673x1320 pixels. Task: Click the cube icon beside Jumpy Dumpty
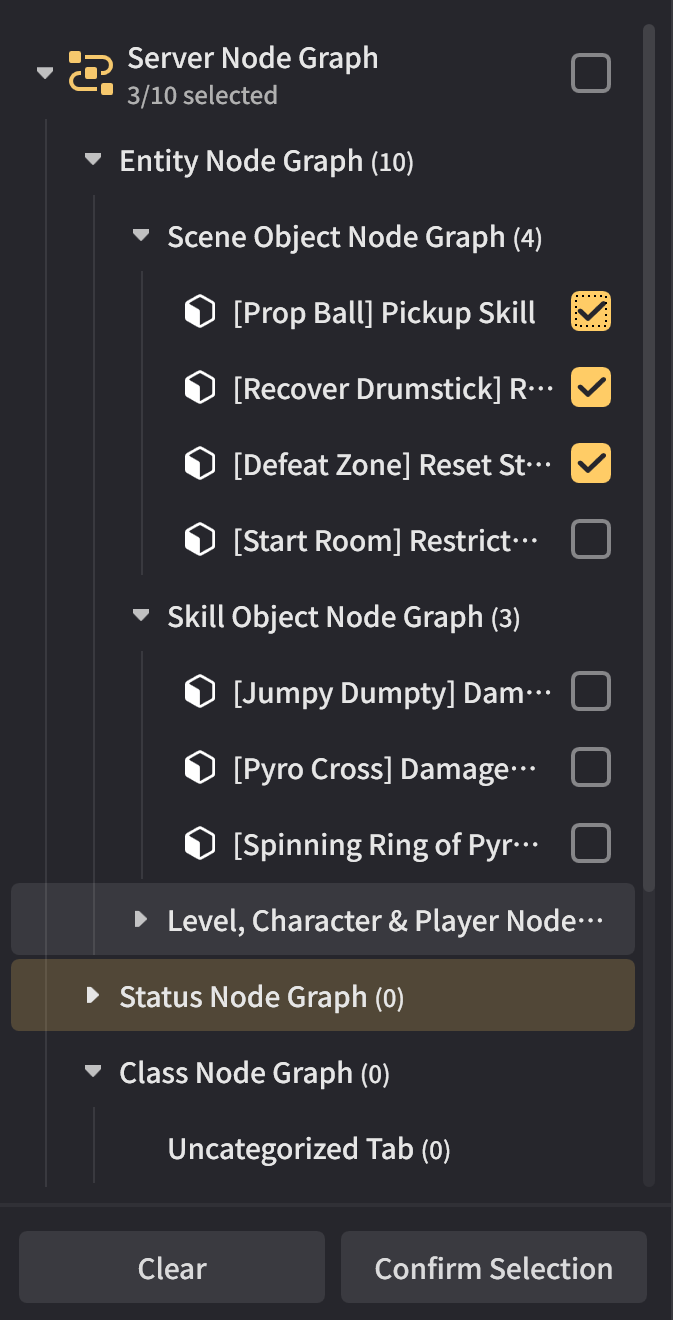coord(200,692)
